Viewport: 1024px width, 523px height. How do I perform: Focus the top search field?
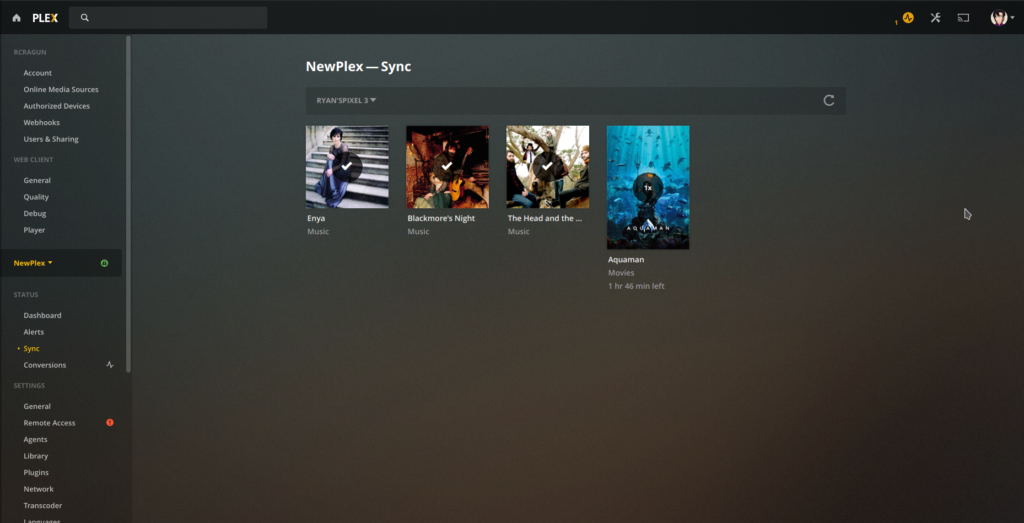168,18
